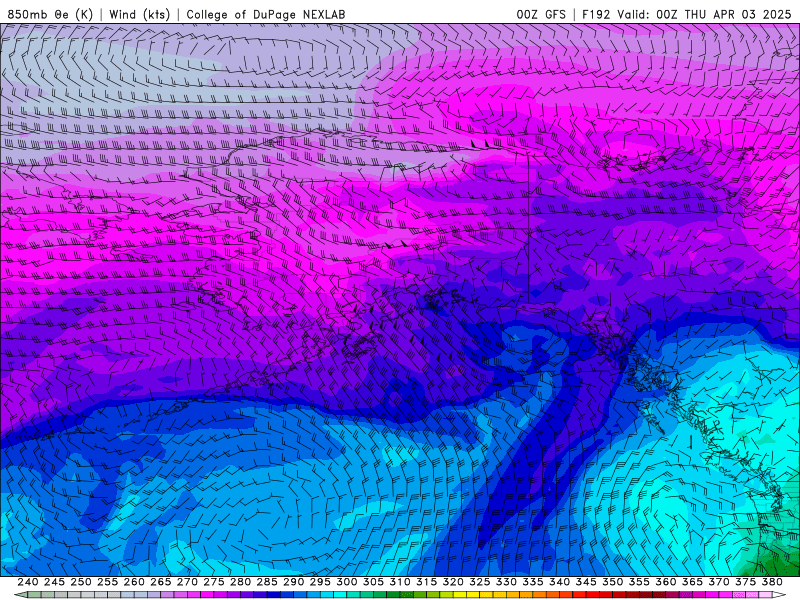
Task: Click the 240 legend value
Action: [x=28, y=582]
